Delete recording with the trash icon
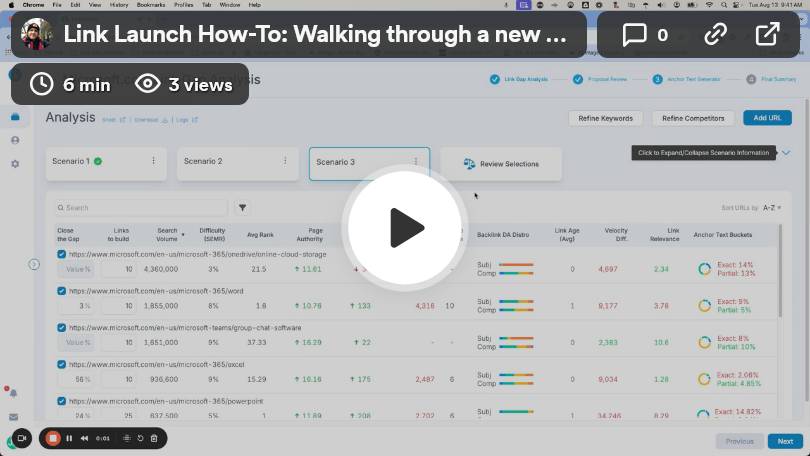This screenshot has height=456, width=810. 154,438
